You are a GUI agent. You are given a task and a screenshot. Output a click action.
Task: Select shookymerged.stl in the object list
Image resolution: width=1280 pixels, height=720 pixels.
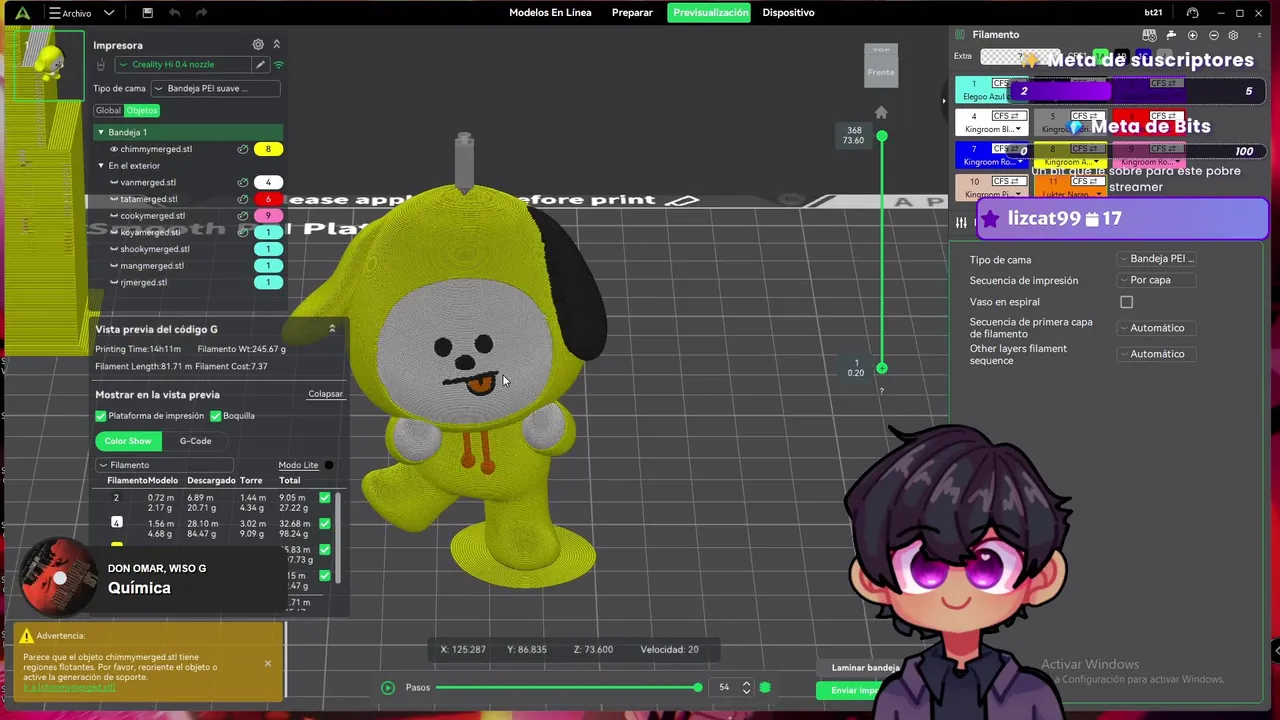(x=154, y=249)
